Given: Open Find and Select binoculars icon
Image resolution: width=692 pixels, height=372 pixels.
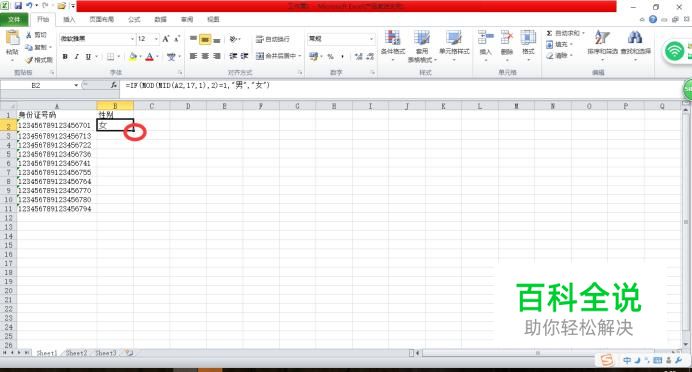Looking at the screenshot, I should [635, 38].
